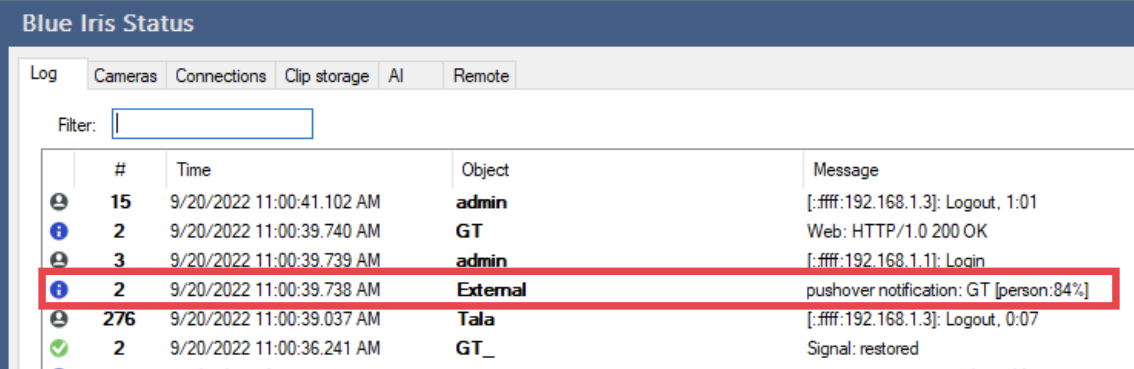Click user icon on admin Login row
The width and height of the screenshot is (1134, 369).
59,260
